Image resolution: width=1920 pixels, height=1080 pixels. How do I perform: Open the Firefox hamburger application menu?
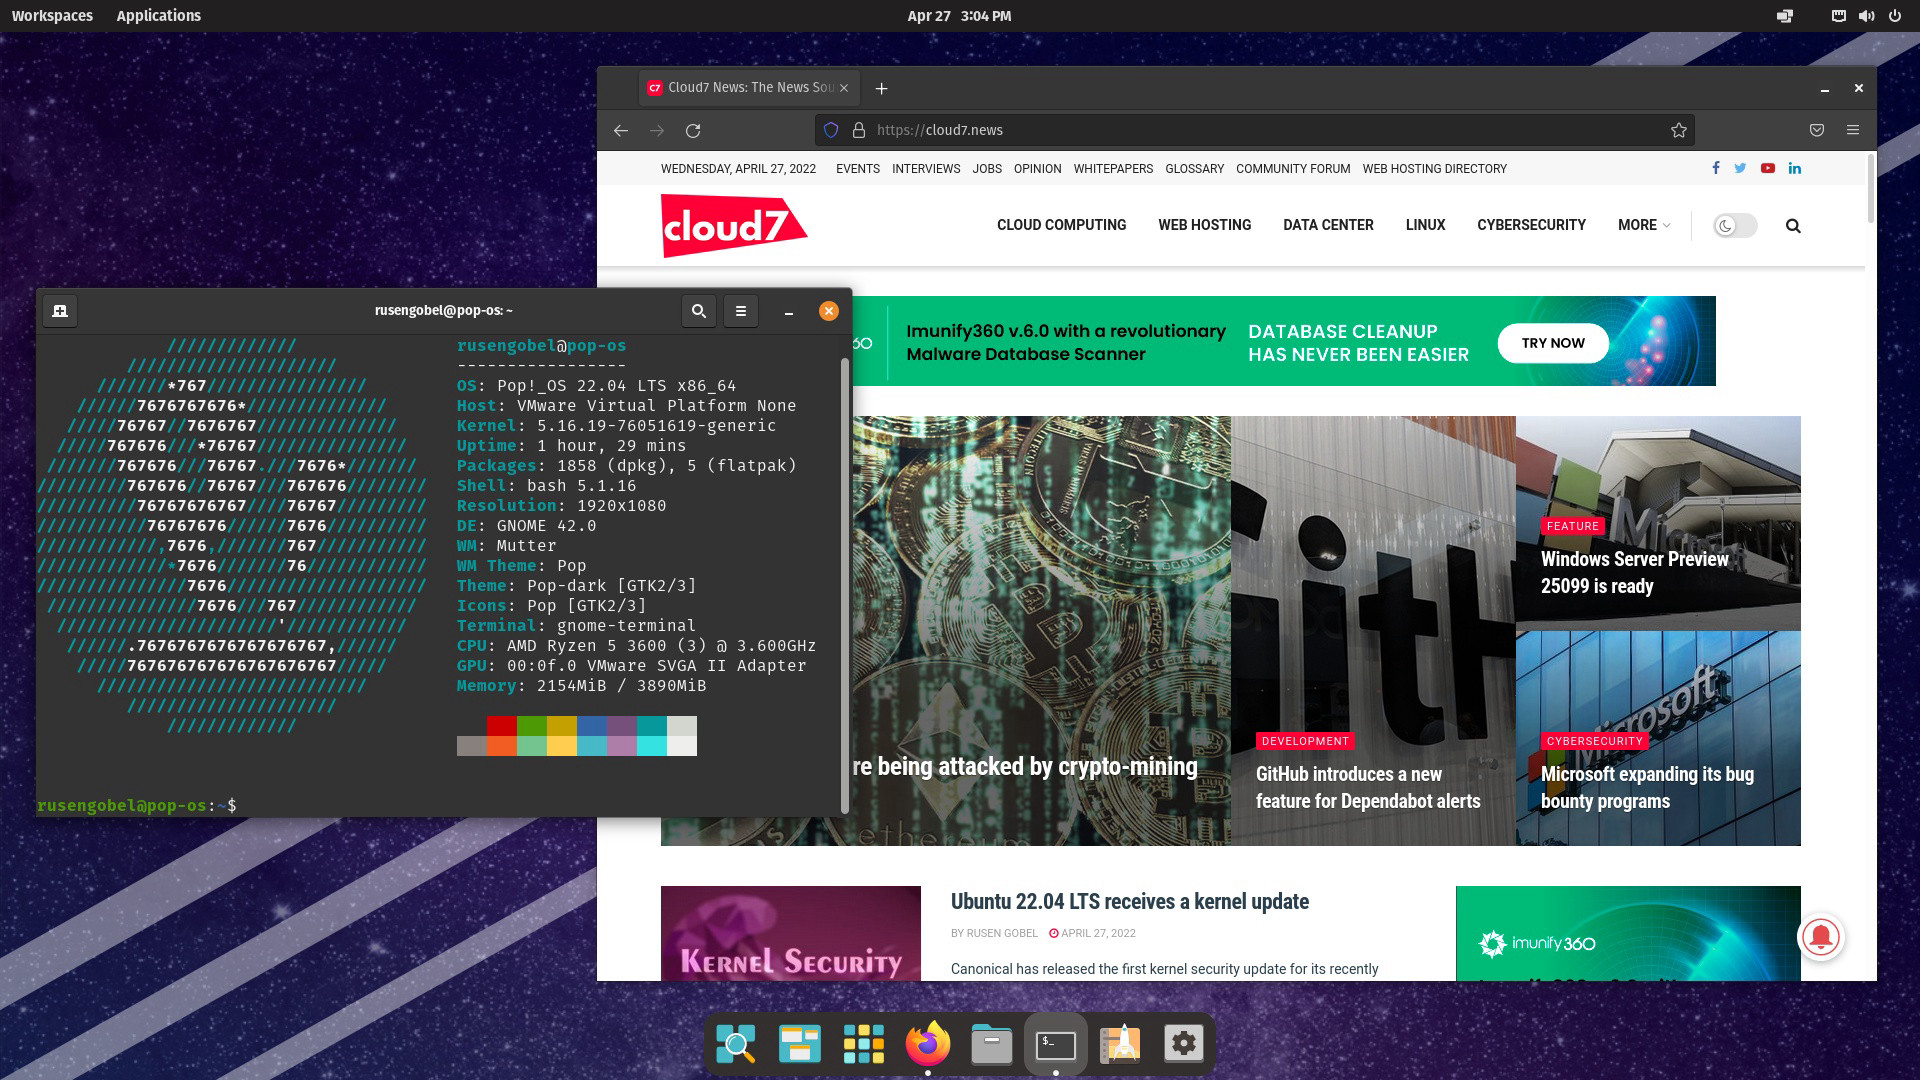point(1853,130)
